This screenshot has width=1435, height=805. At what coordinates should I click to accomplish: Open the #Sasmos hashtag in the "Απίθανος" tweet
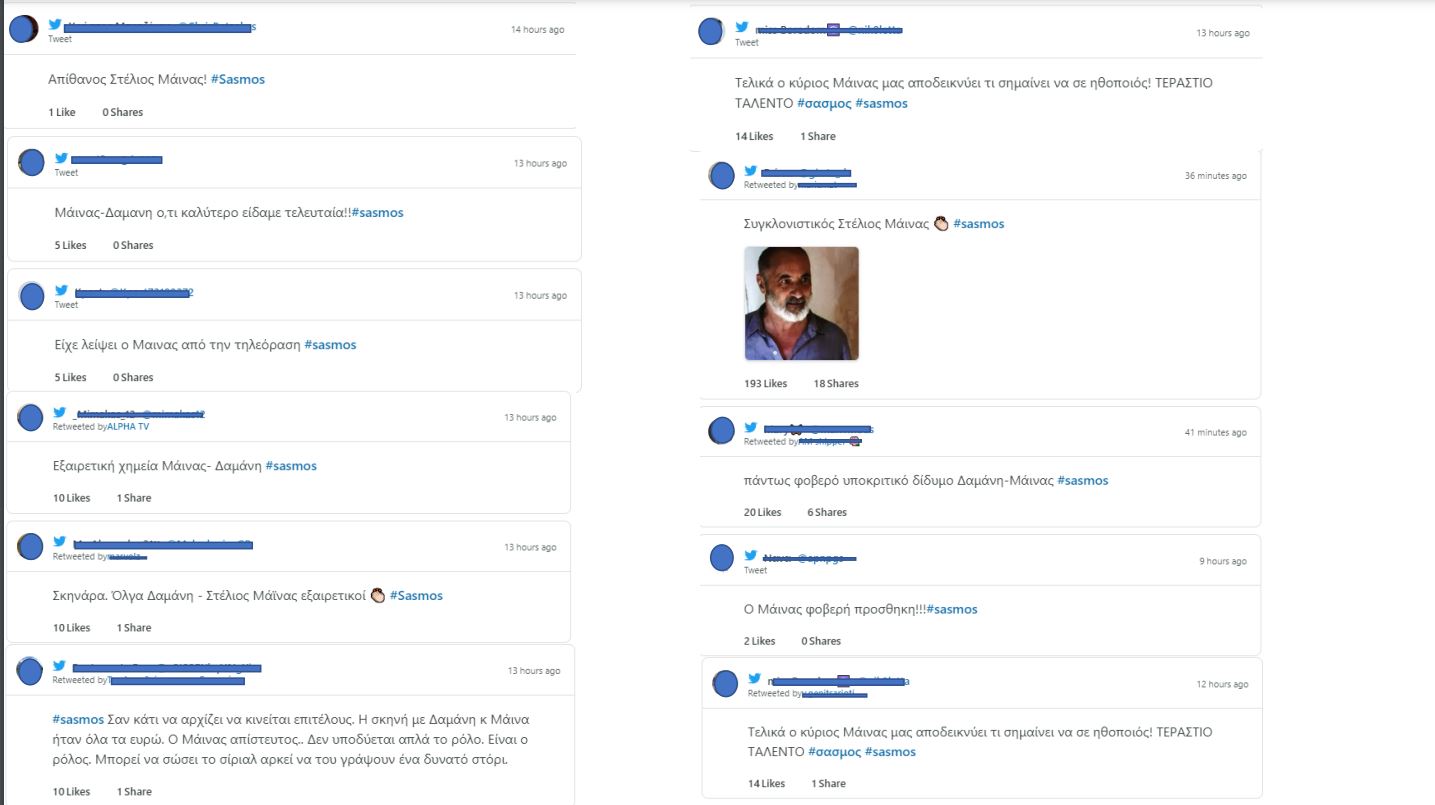click(238, 79)
